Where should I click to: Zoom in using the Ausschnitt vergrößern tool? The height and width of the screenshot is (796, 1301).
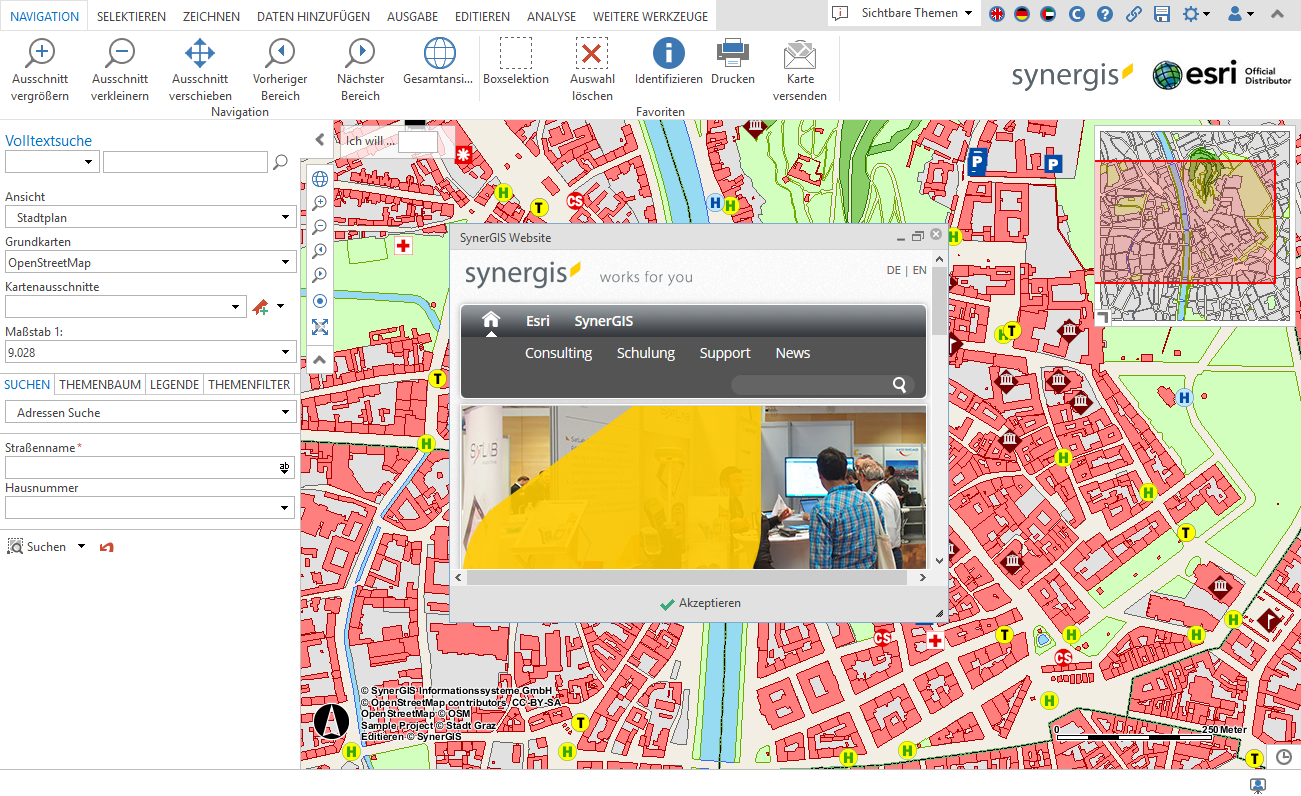[40, 62]
